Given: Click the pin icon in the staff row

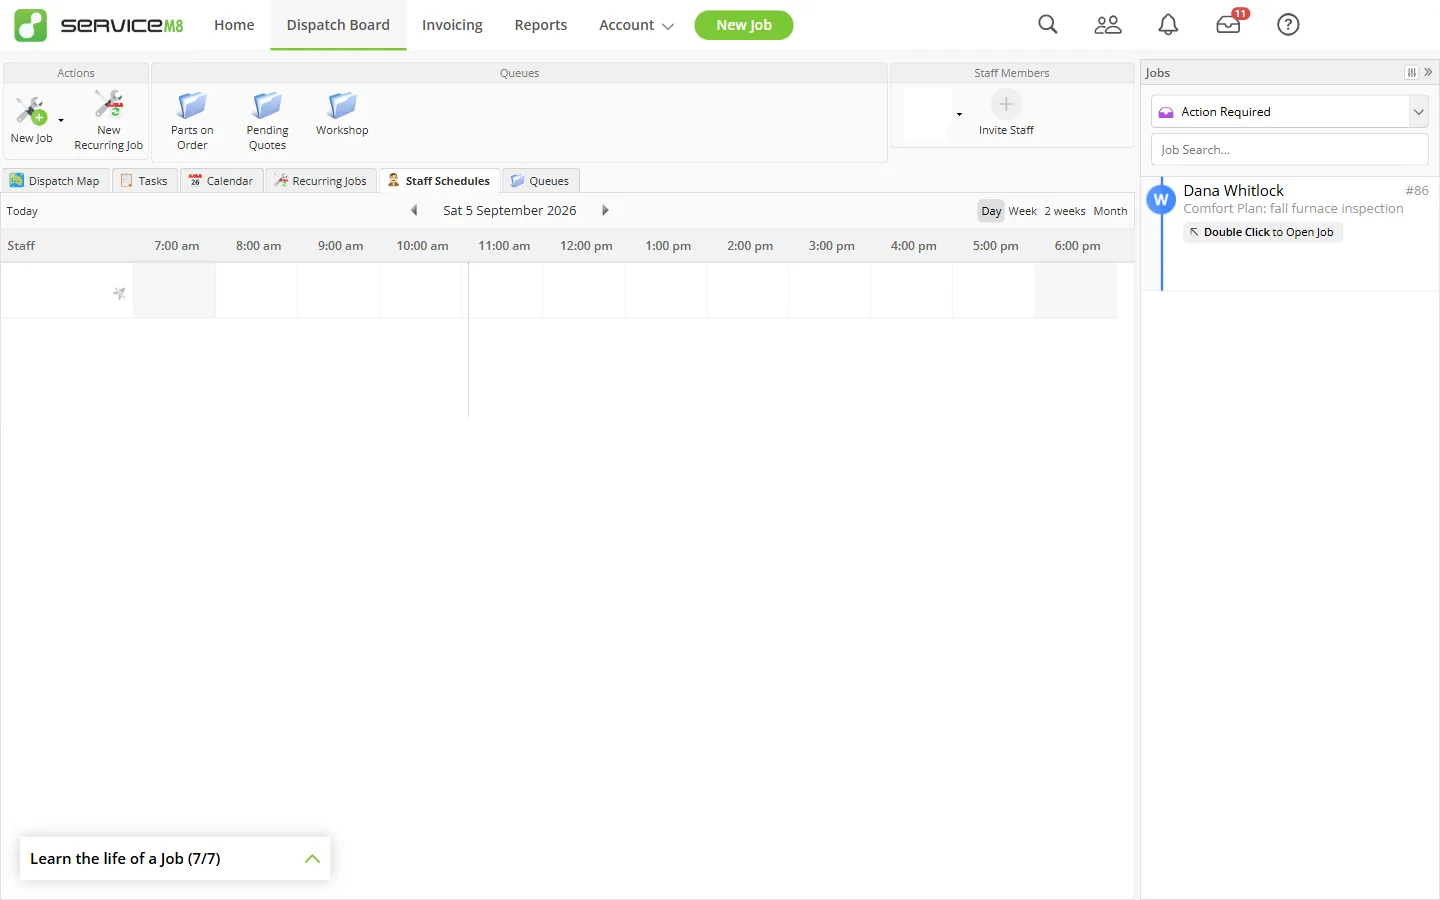Looking at the screenshot, I should 119,293.
